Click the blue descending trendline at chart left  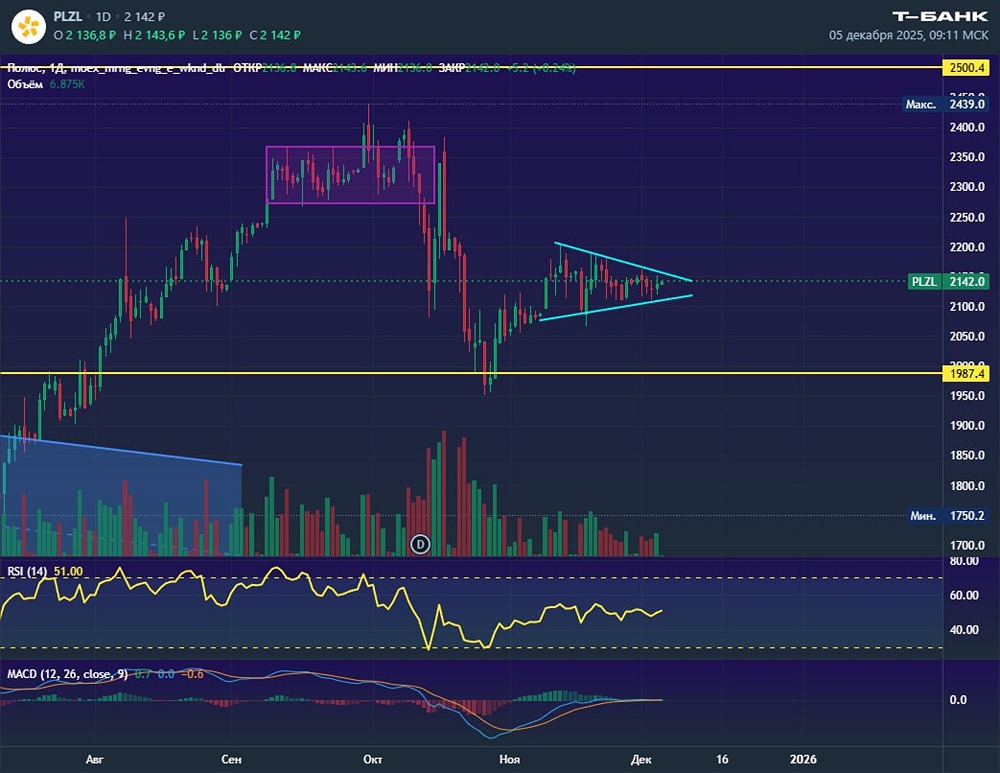click(121, 450)
